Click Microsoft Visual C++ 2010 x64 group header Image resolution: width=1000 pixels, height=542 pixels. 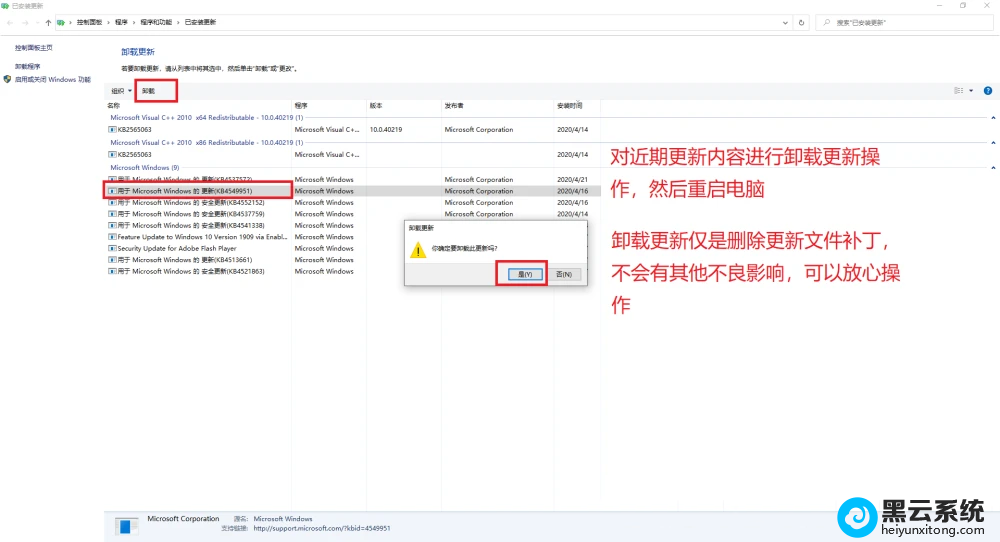207,118
